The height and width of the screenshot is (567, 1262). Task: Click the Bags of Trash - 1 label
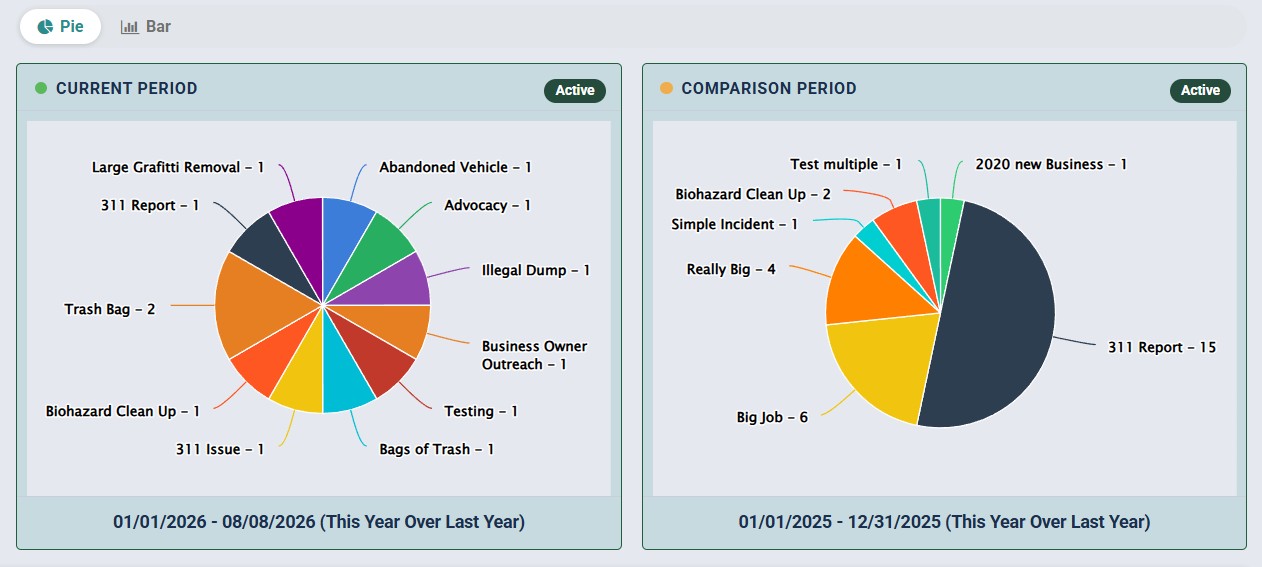tap(437, 449)
